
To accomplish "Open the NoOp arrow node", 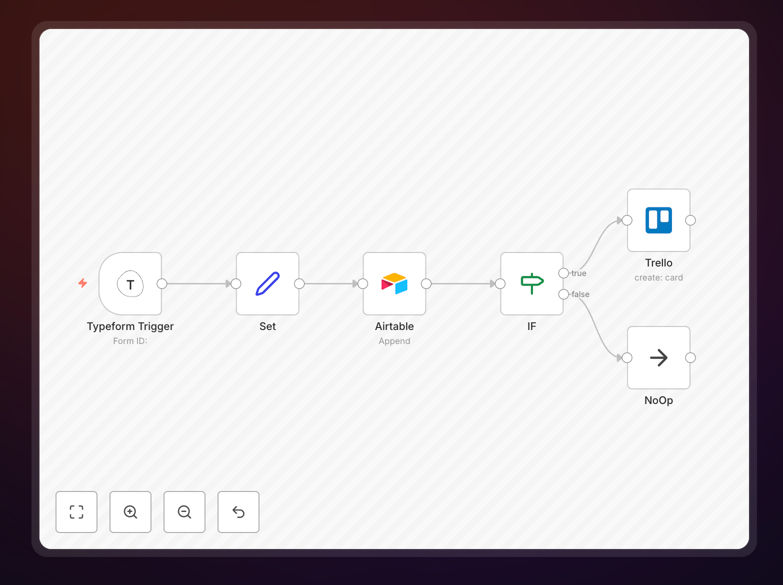I will 659,358.
